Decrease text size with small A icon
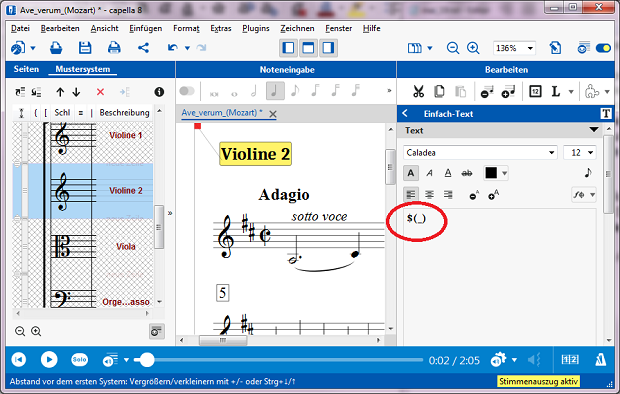This screenshot has height=394, width=620. click(x=474, y=195)
